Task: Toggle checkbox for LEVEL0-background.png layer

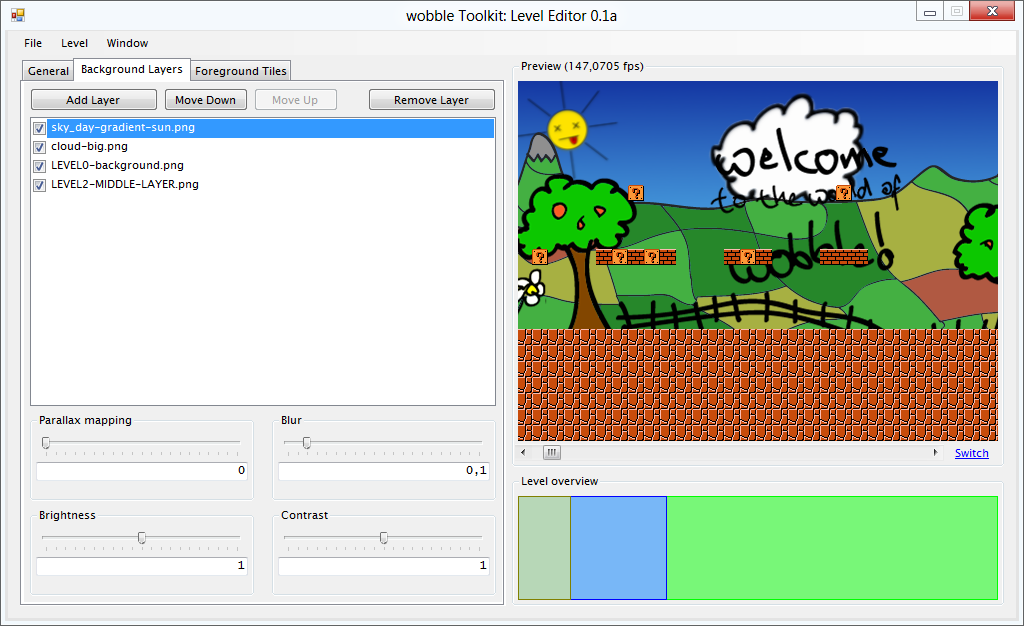Action: [39, 166]
